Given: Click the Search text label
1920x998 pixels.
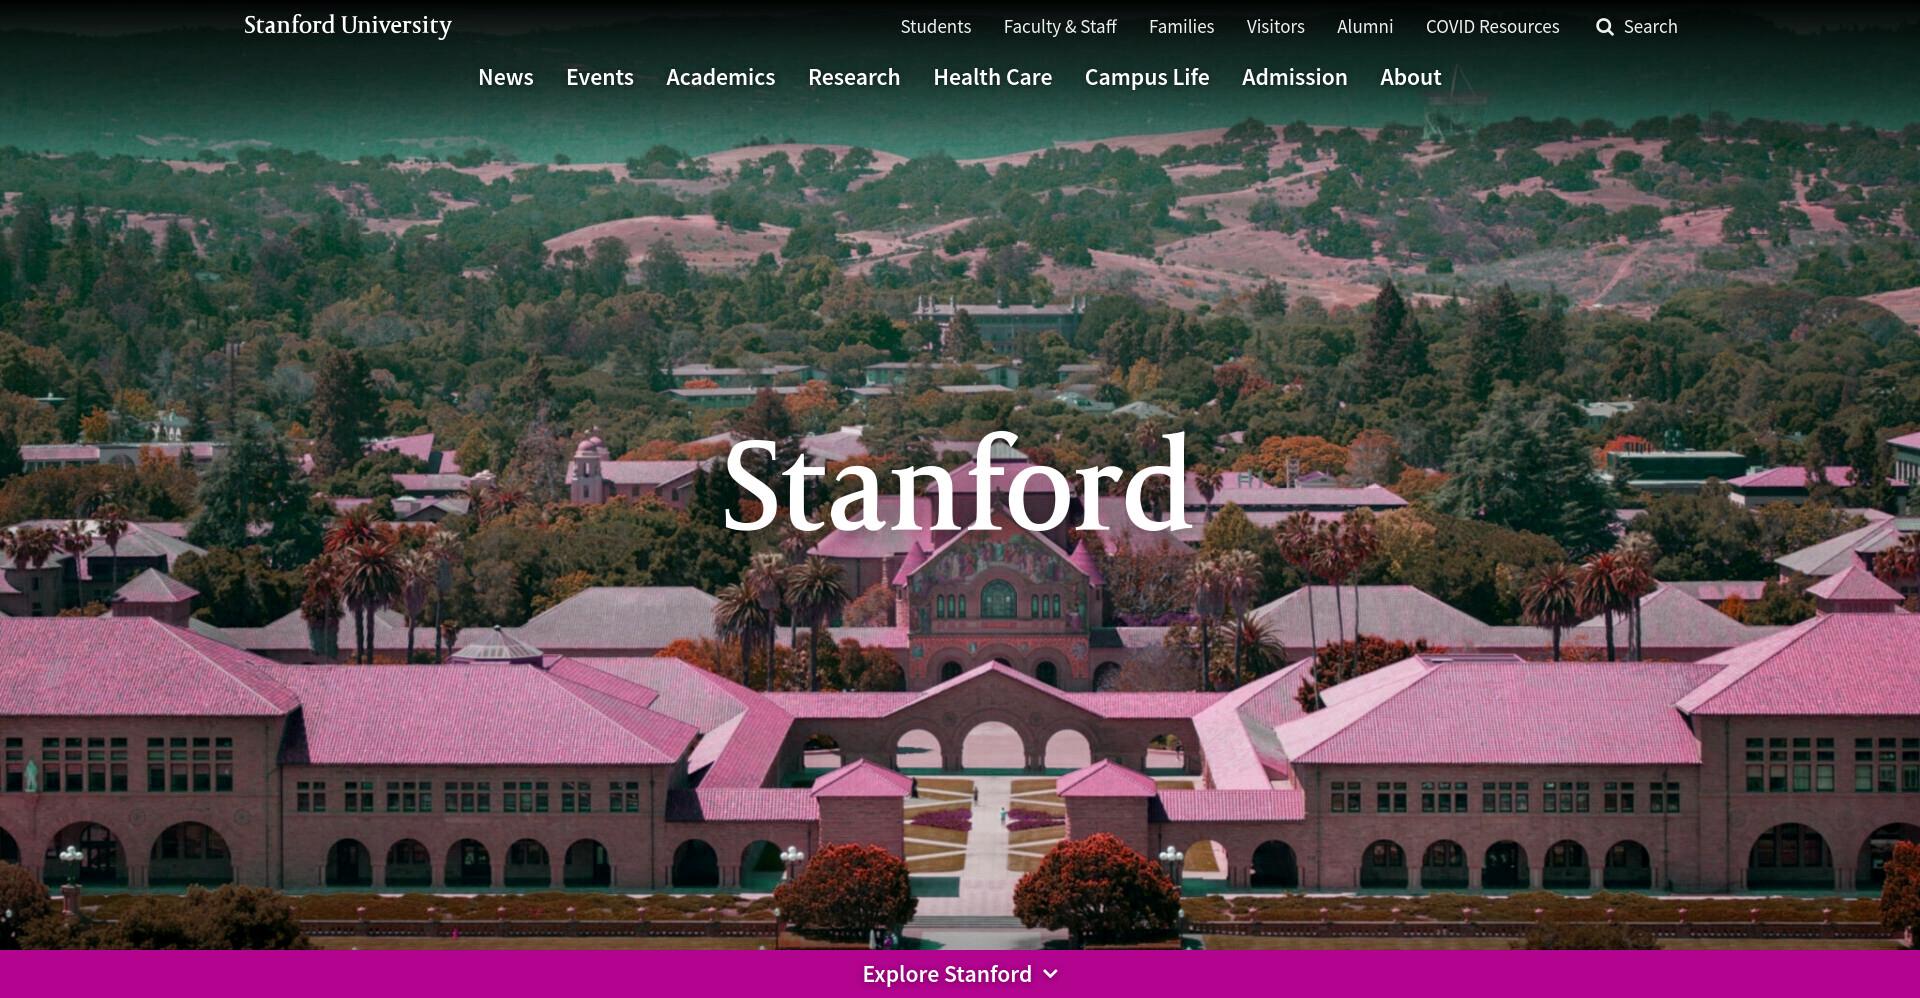Looking at the screenshot, I should click(1651, 27).
